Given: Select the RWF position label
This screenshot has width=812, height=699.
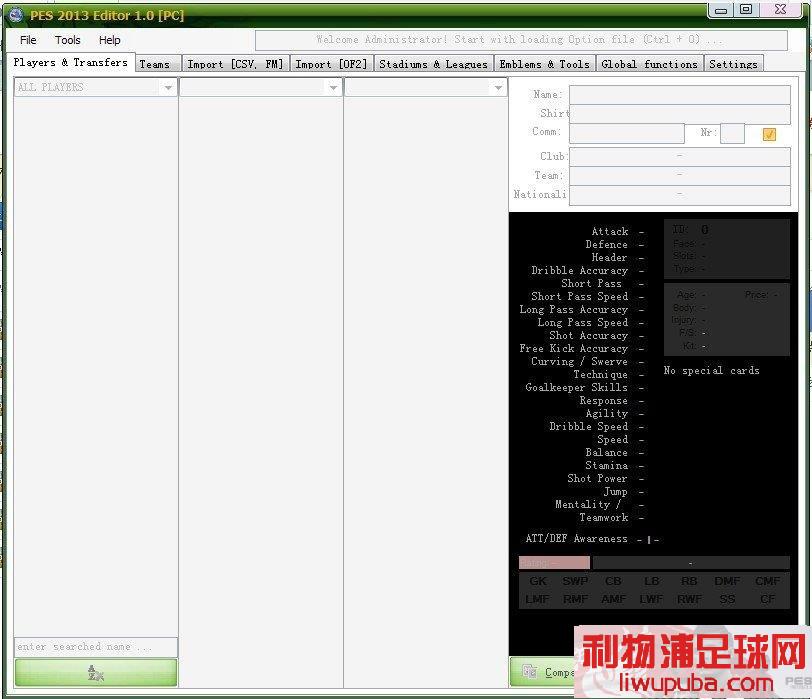Looking at the screenshot, I should click(x=689, y=599).
